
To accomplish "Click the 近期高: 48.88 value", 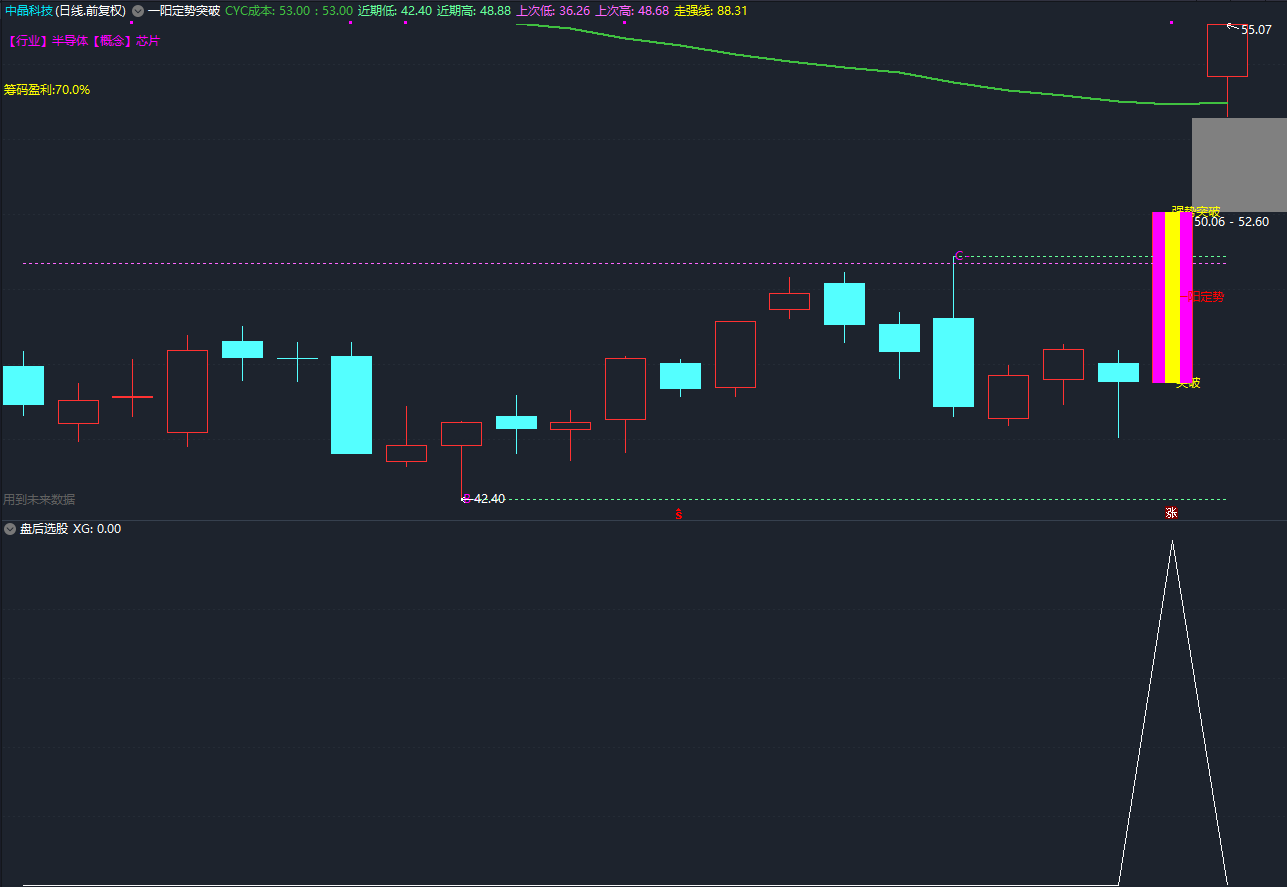I will 474,11.
